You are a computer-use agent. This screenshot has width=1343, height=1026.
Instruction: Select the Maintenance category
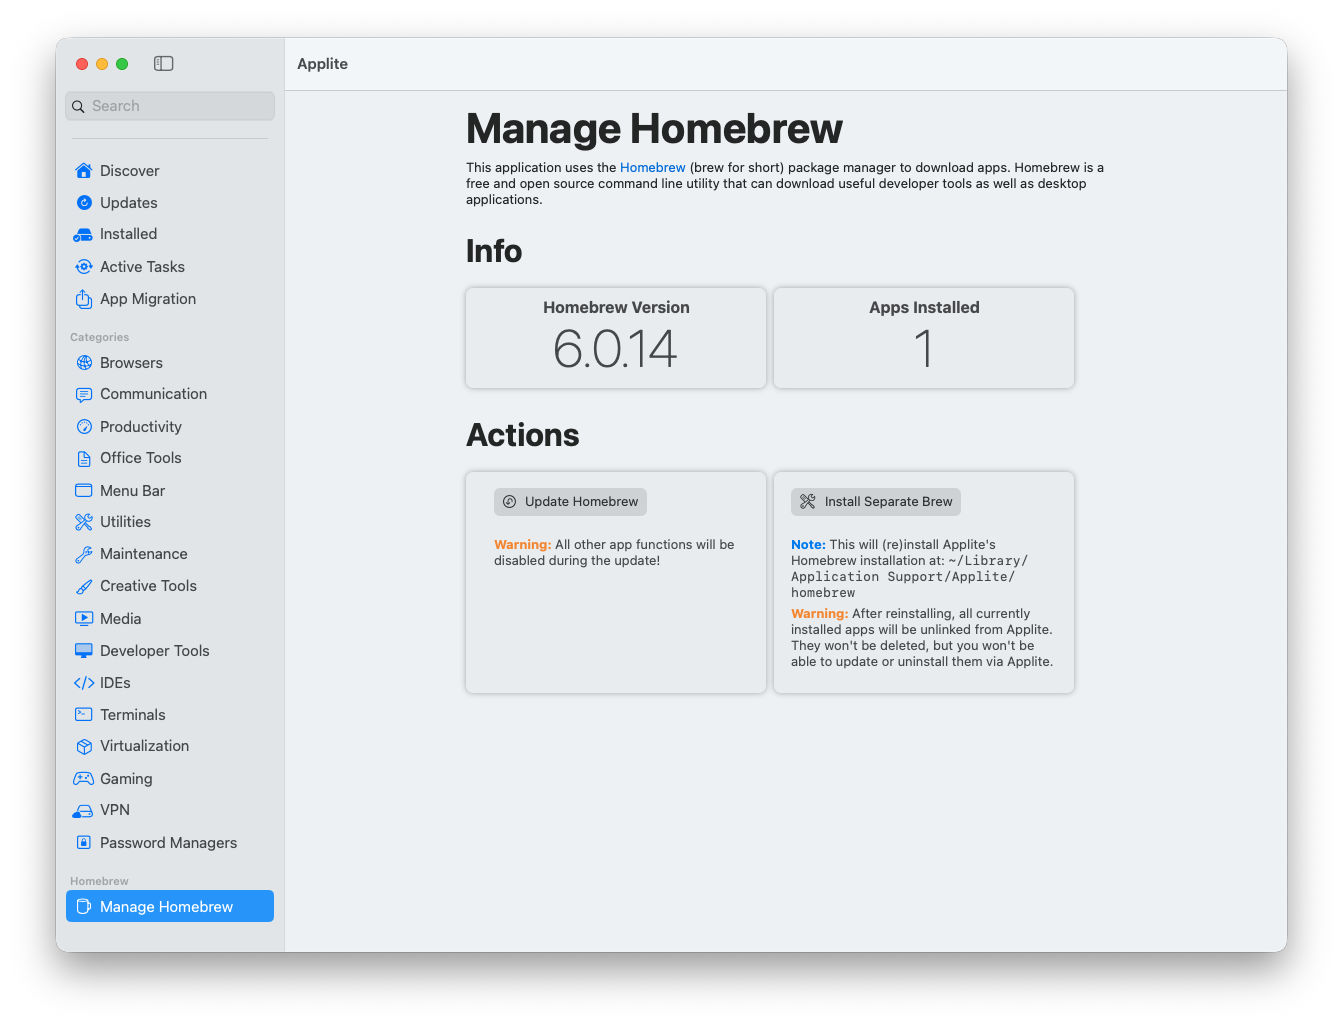pos(170,554)
